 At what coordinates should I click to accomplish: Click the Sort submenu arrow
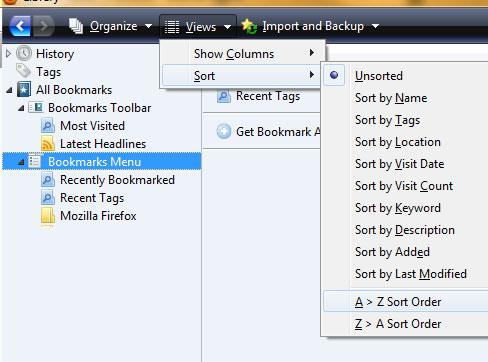[x=312, y=75]
